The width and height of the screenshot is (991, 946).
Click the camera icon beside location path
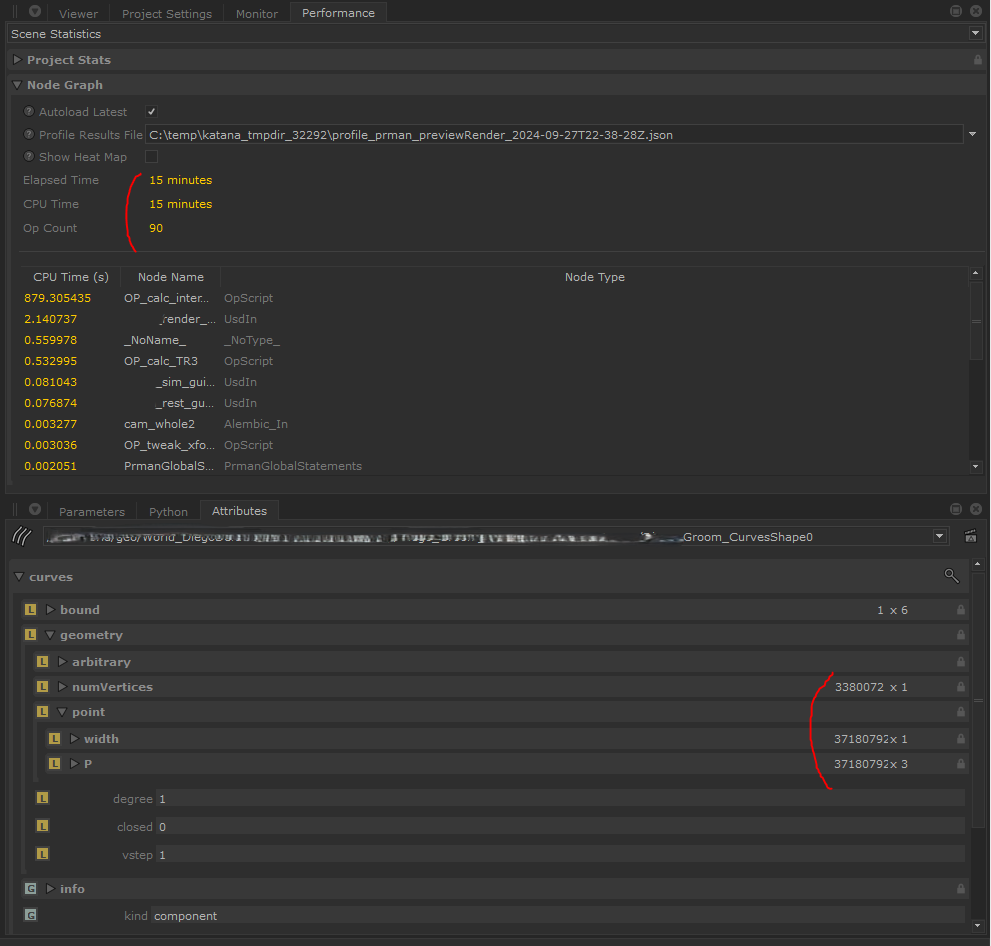pyautogui.click(x=970, y=537)
